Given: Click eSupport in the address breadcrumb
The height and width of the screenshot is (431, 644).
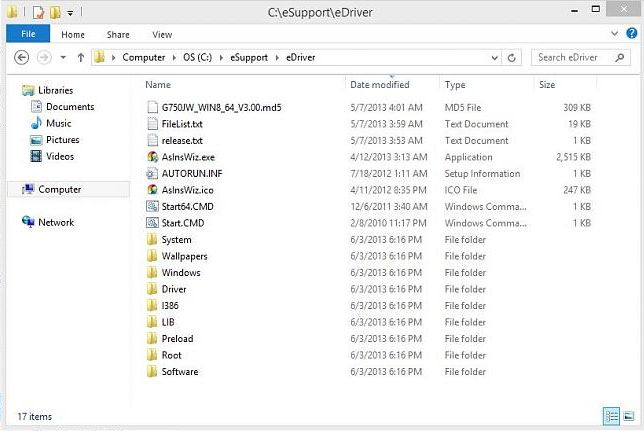Looking at the screenshot, I should point(249,58).
